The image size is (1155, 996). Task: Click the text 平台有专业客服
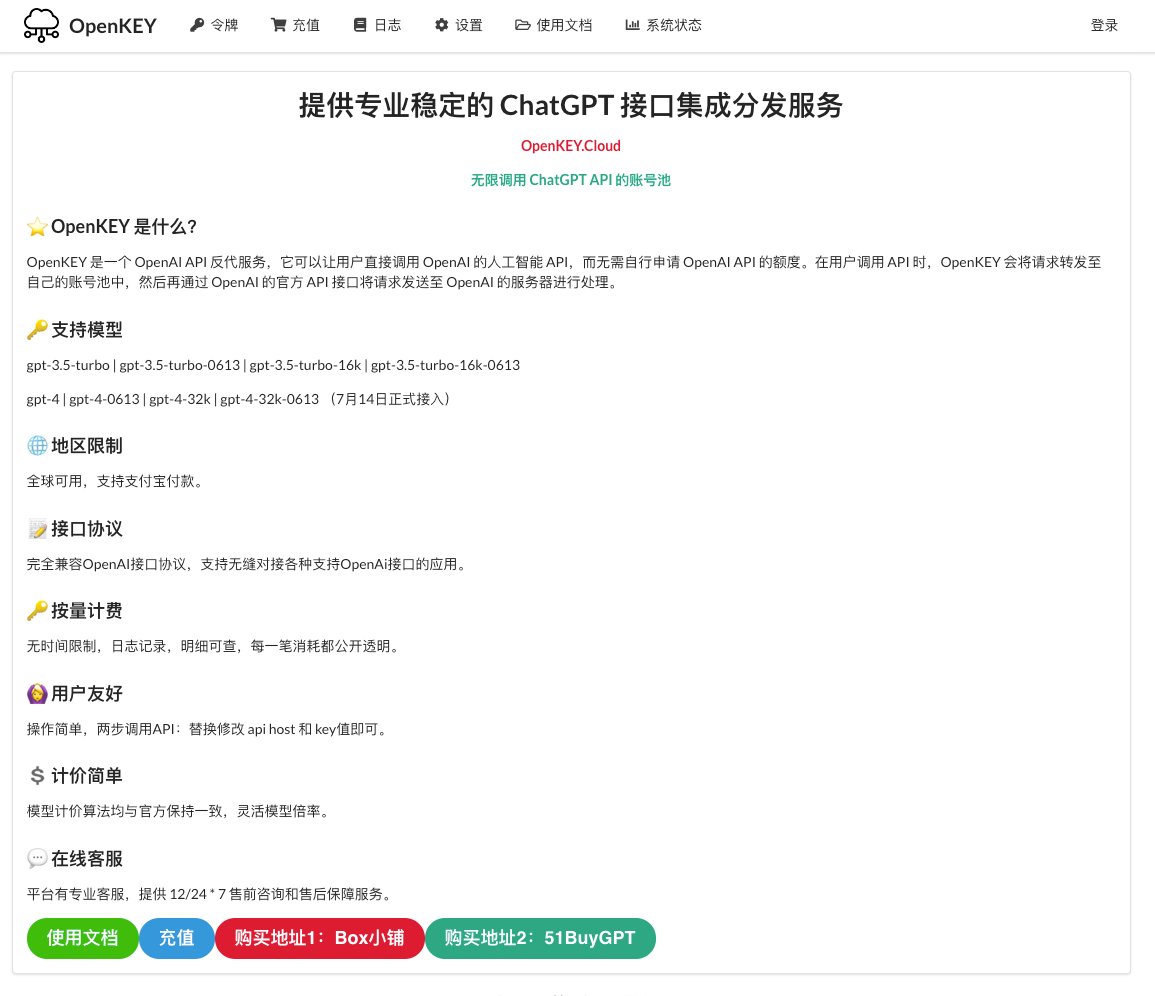pyautogui.click(x=76, y=894)
